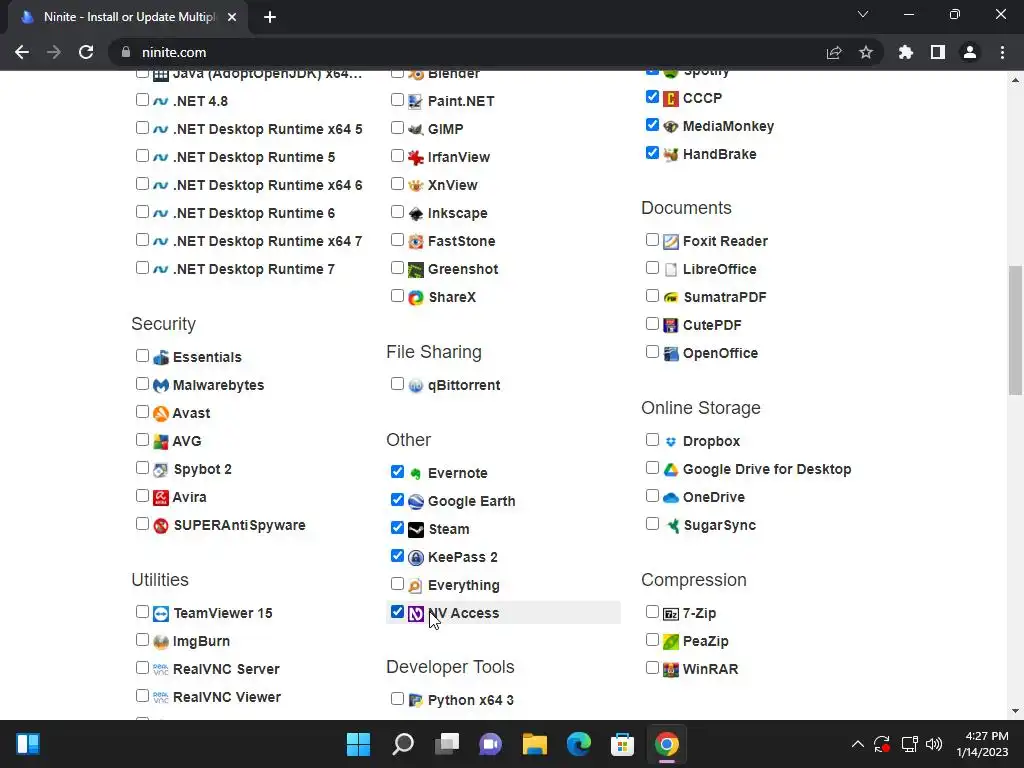Click the Evernote elephant icon
1024x768 pixels.
(415, 473)
